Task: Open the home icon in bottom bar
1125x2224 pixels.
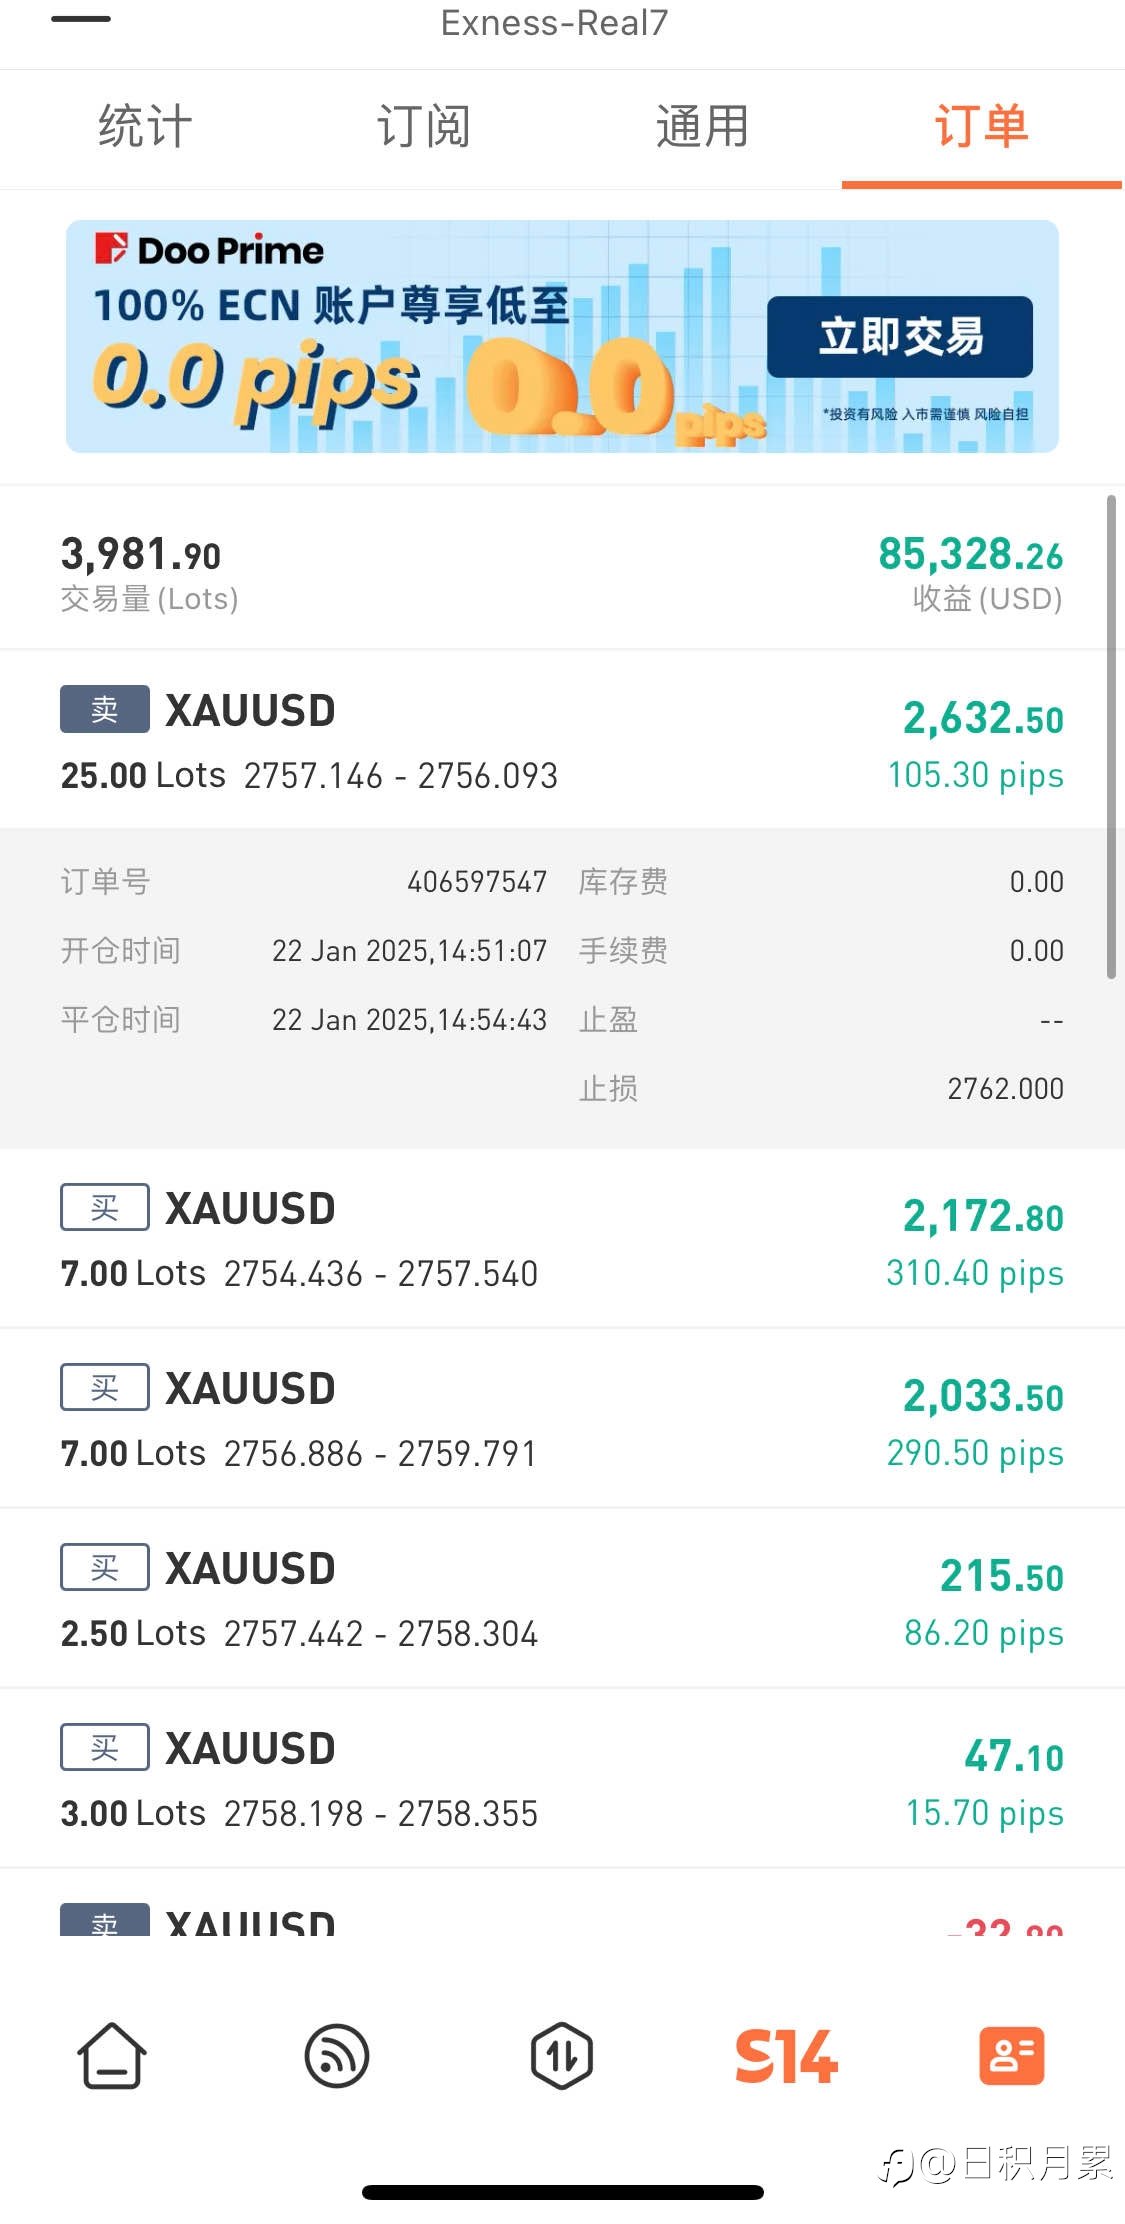Action: click(112, 2056)
